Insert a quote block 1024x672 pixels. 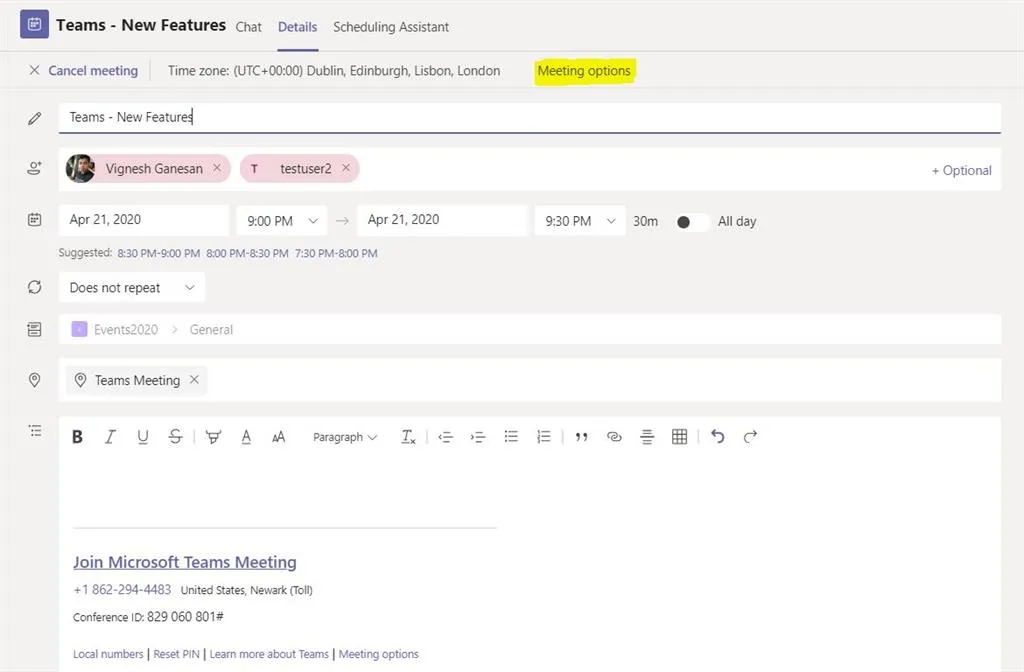click(x=581, y=437)
